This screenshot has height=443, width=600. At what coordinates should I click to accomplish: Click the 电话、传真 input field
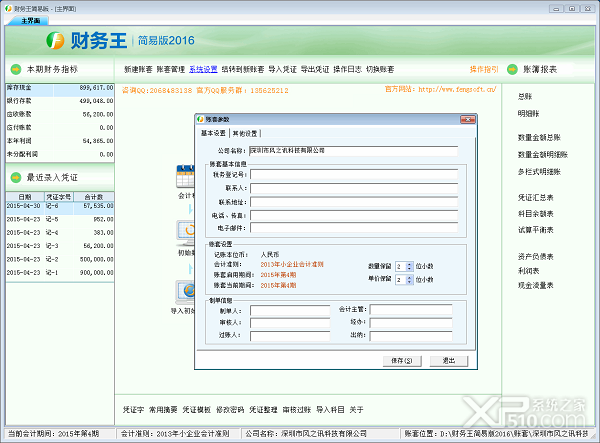[354, 215]
